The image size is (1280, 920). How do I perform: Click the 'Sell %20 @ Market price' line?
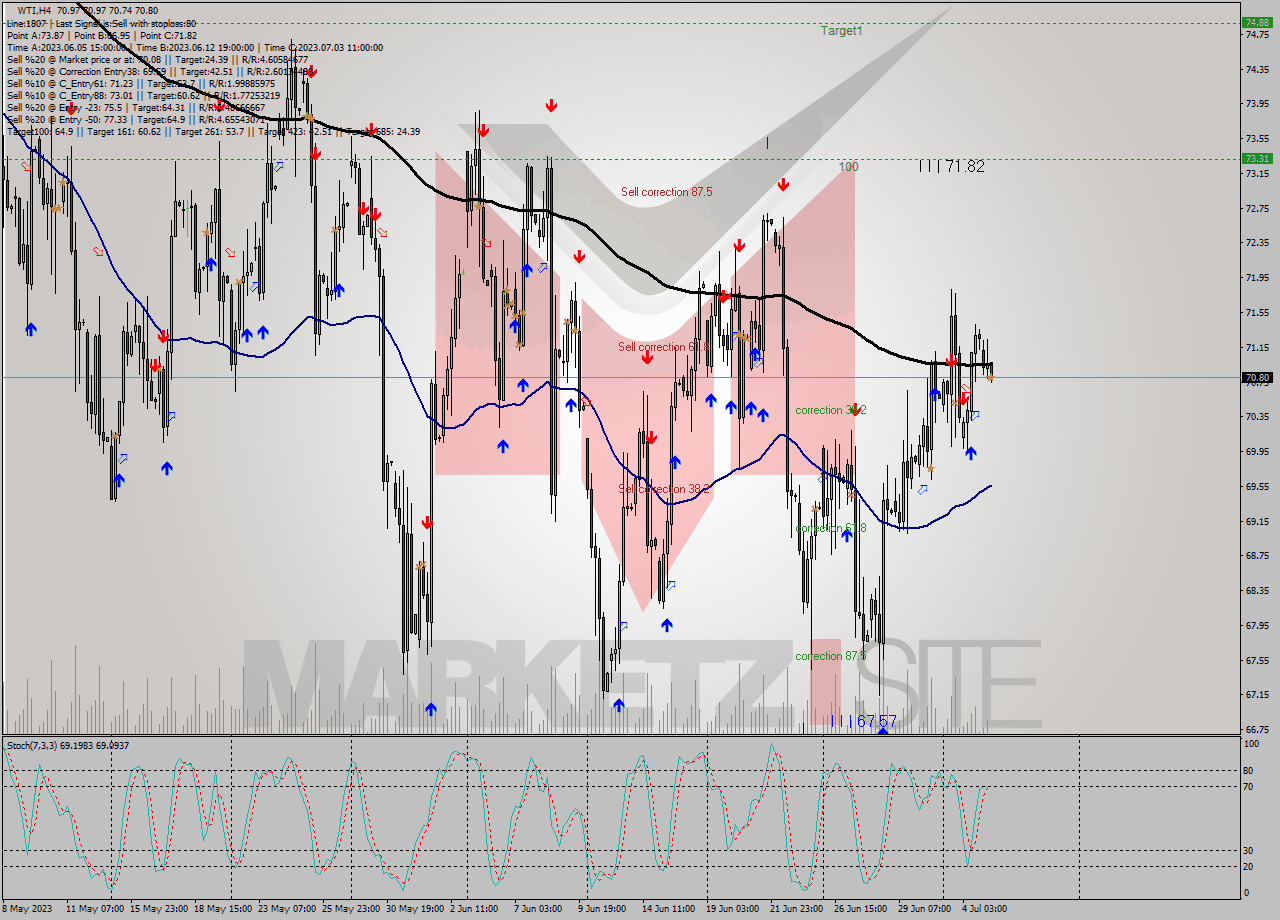[x=157, y=59]
